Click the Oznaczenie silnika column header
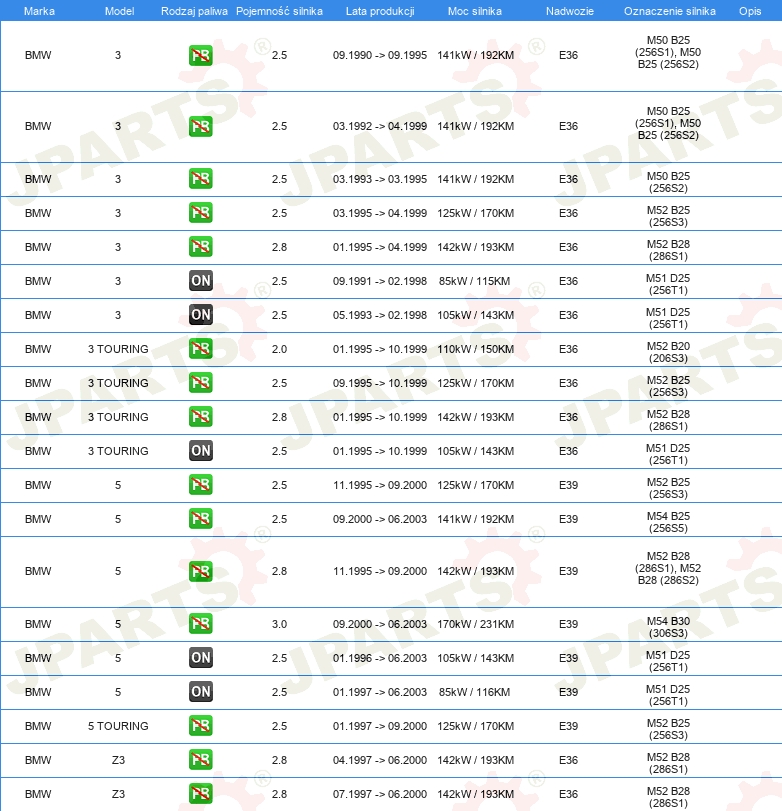This screenshot has height=811, width=782. point(670,11)
